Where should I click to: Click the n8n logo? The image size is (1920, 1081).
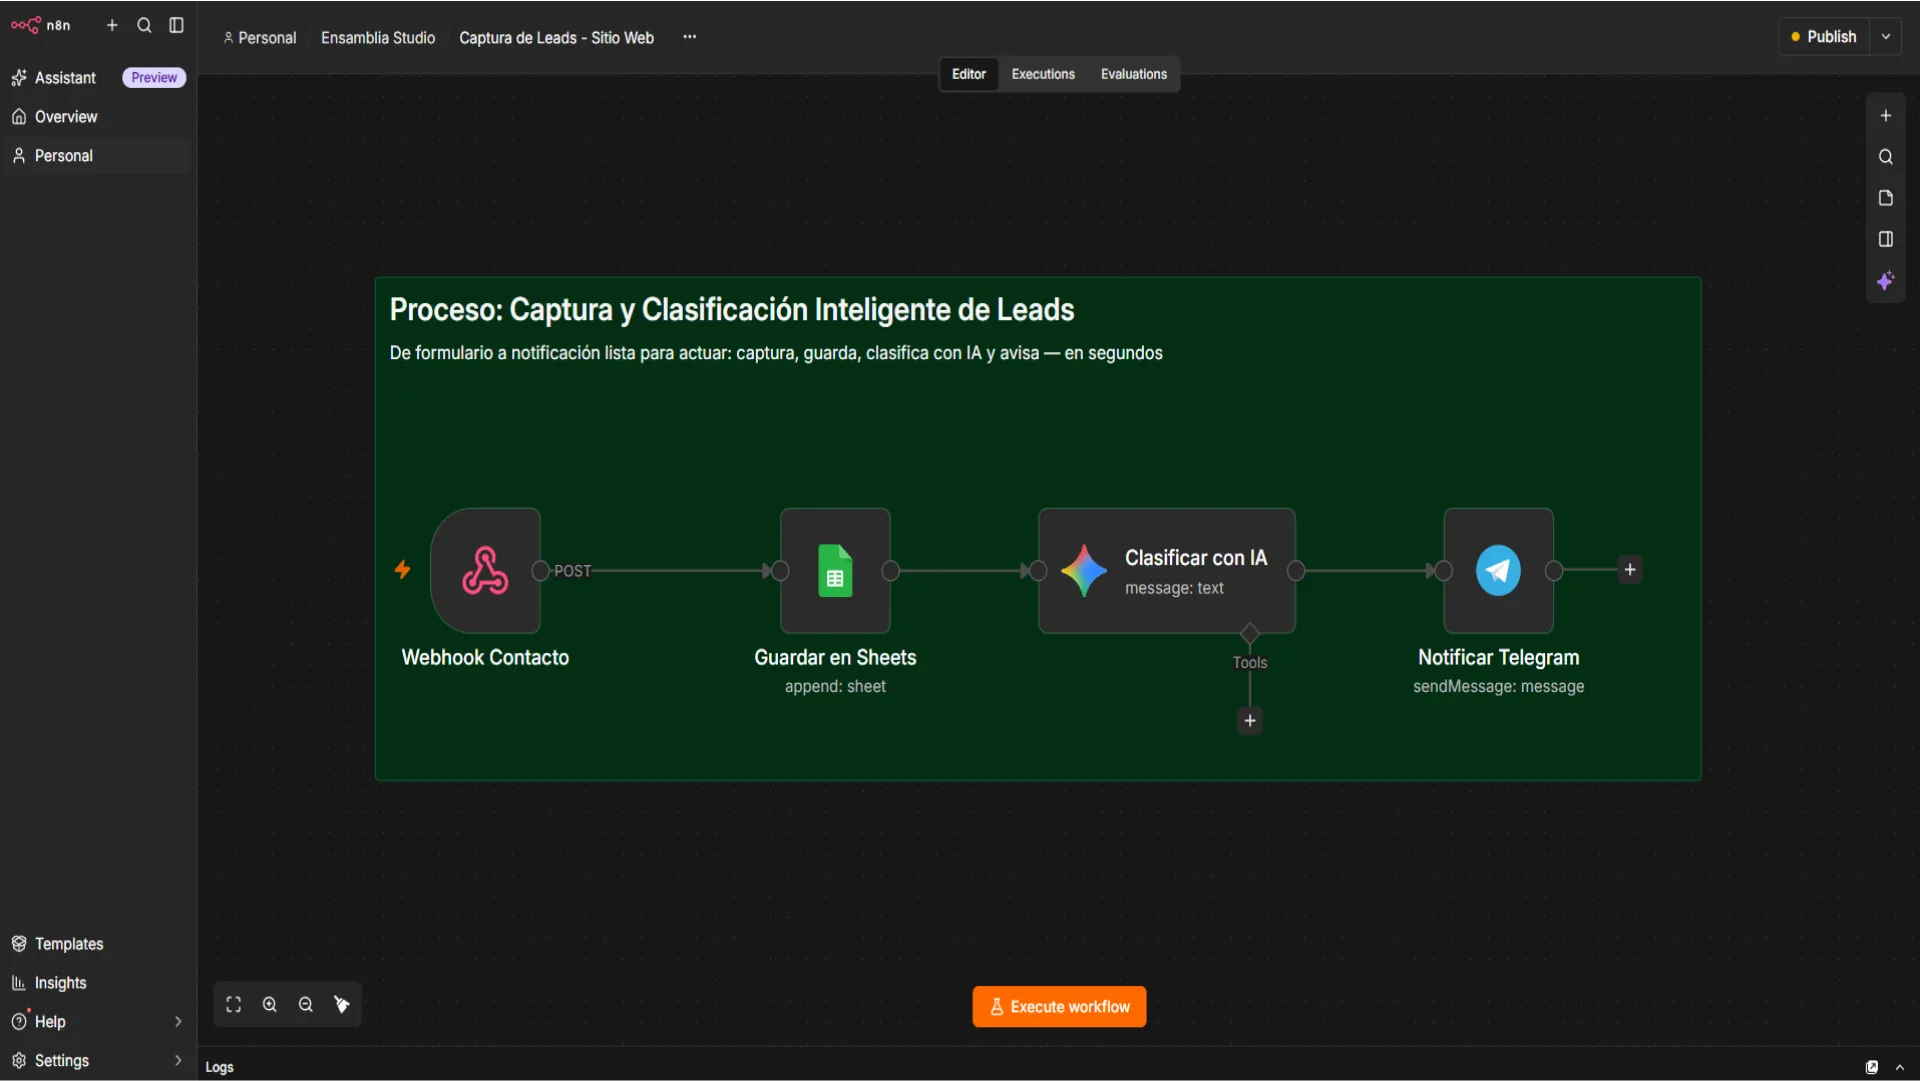[41, 25]
